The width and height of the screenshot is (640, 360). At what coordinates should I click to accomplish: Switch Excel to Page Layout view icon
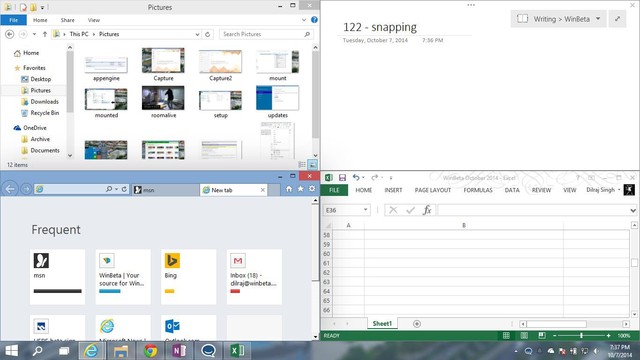pos(524,336)
